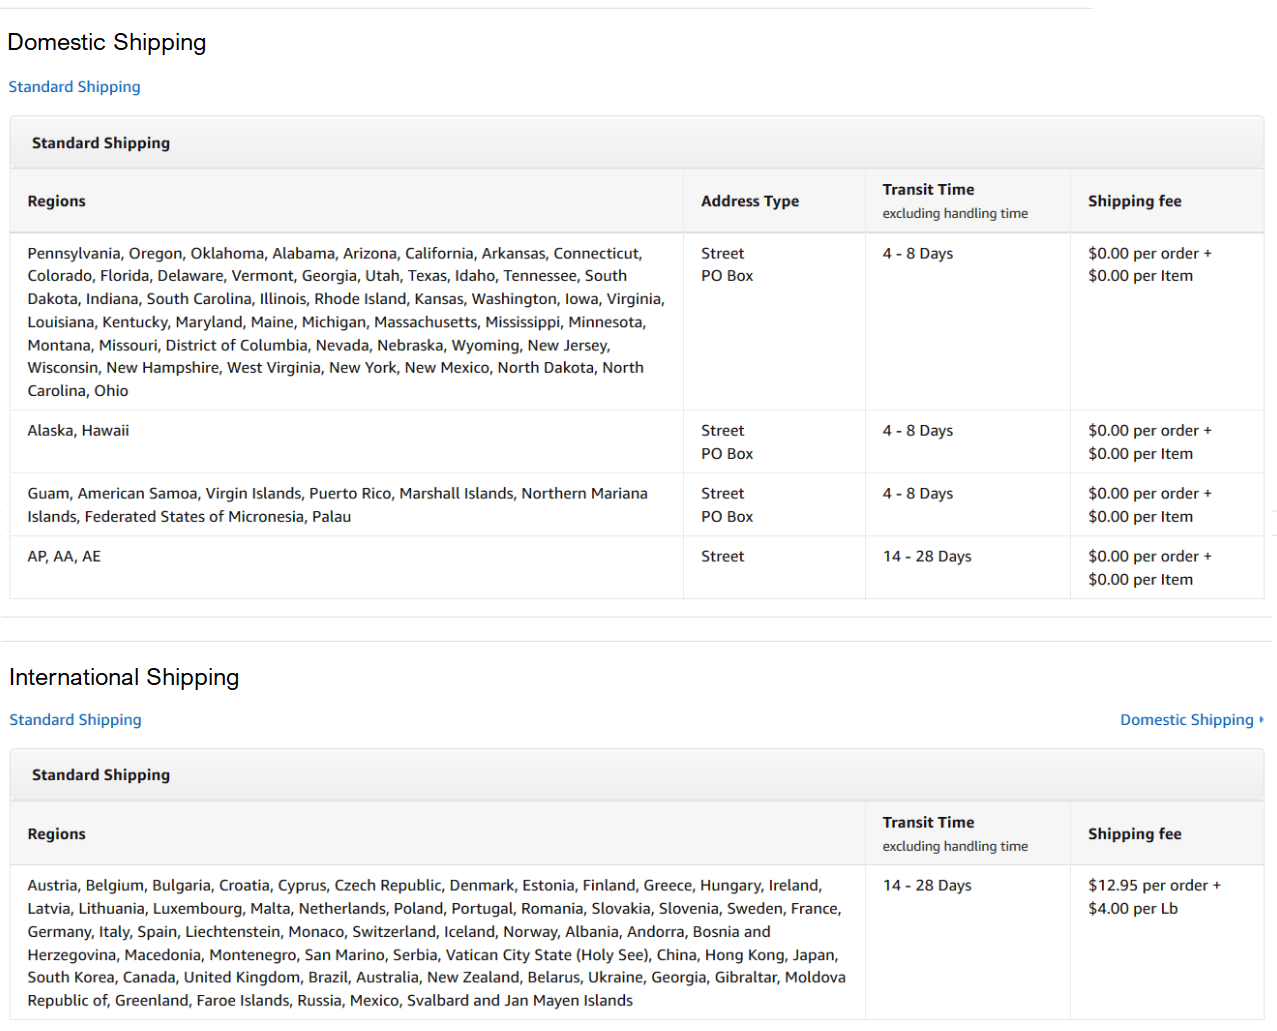Viewport: 1277px width, 1031px height.
Task: Click the Street PO Box address type cell
Action: 722,264
